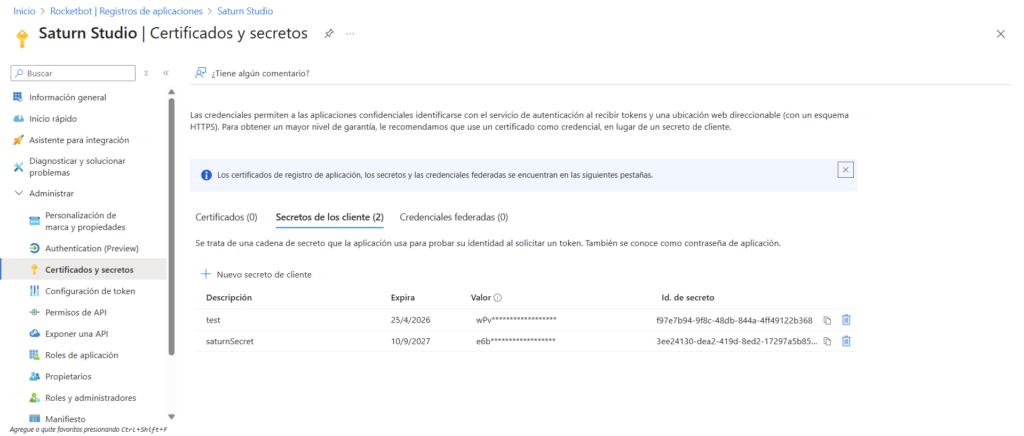Delete the test client secret
Screen dimensions: 1024x436
(846, 320)
